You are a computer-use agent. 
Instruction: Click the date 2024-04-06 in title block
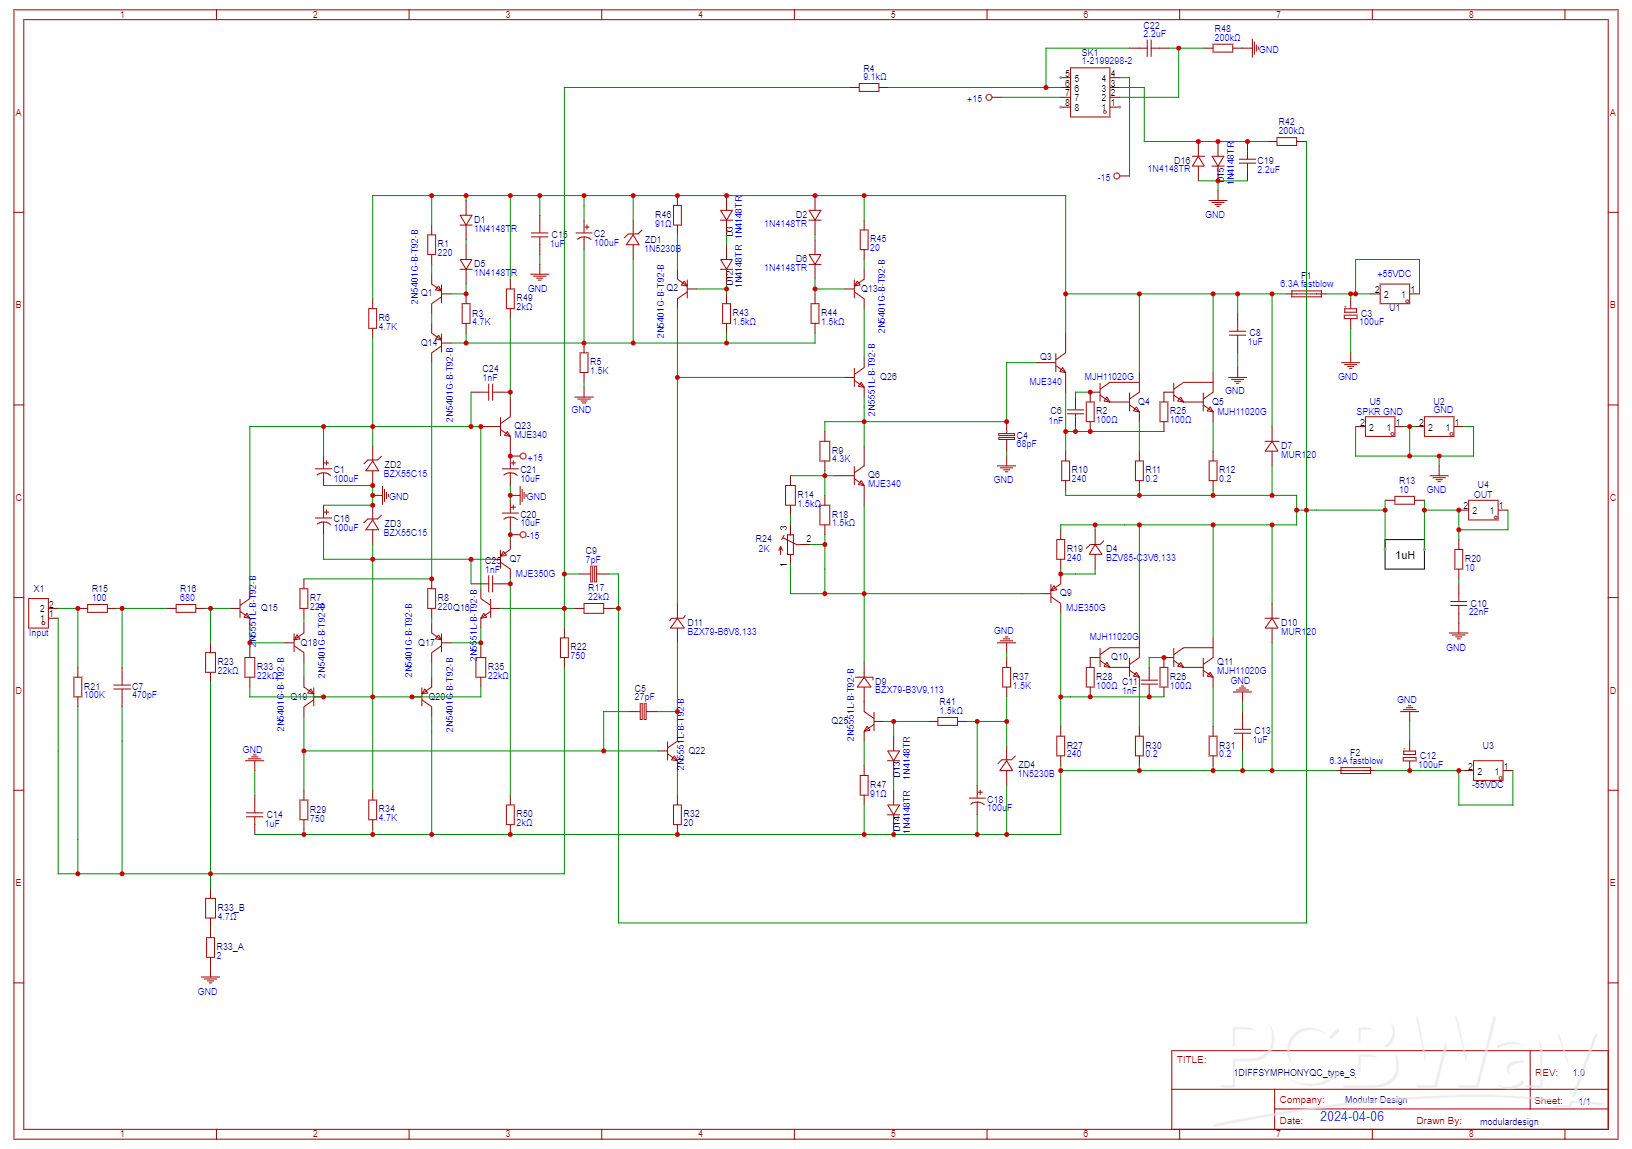1351,1117
